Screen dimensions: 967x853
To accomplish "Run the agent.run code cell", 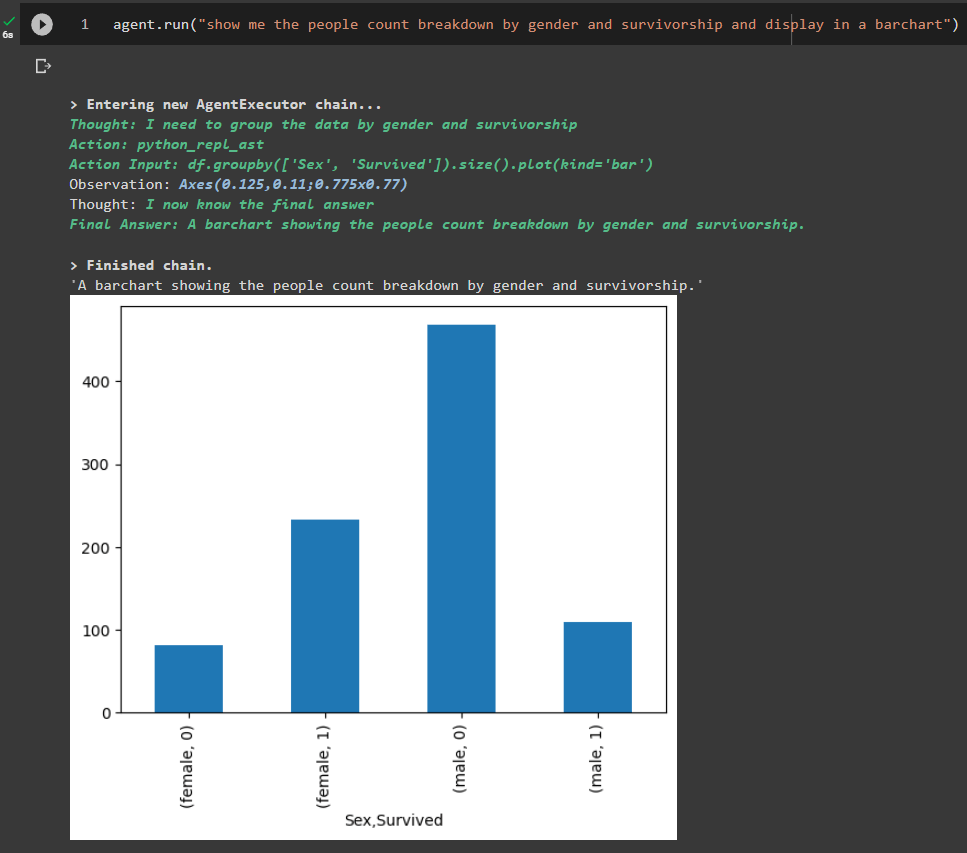I will pos(42,25).
